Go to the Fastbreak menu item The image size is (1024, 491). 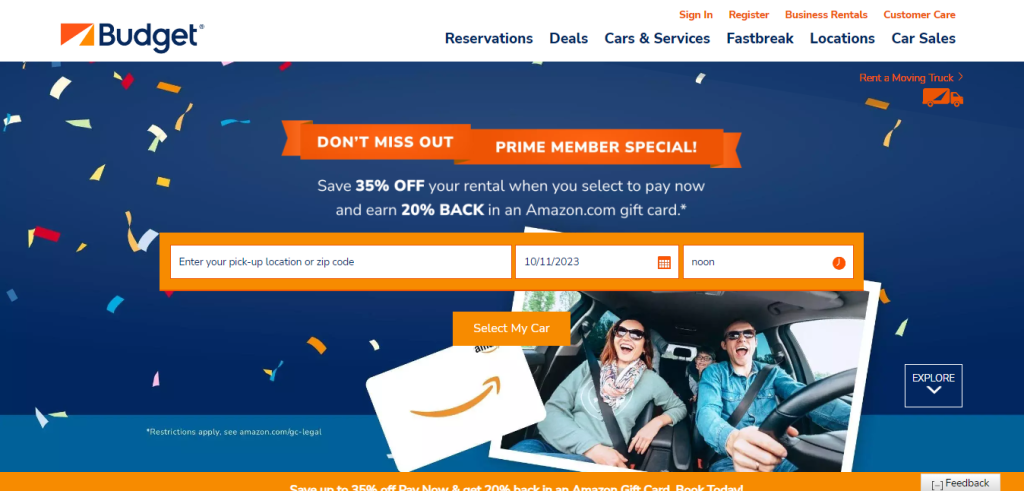760,39
